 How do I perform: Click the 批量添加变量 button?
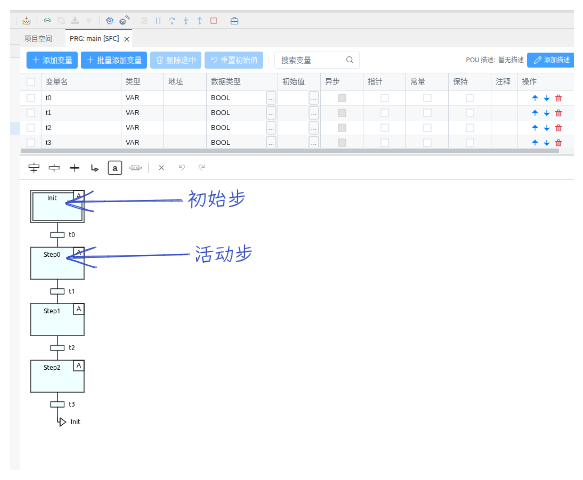[114, 60]
